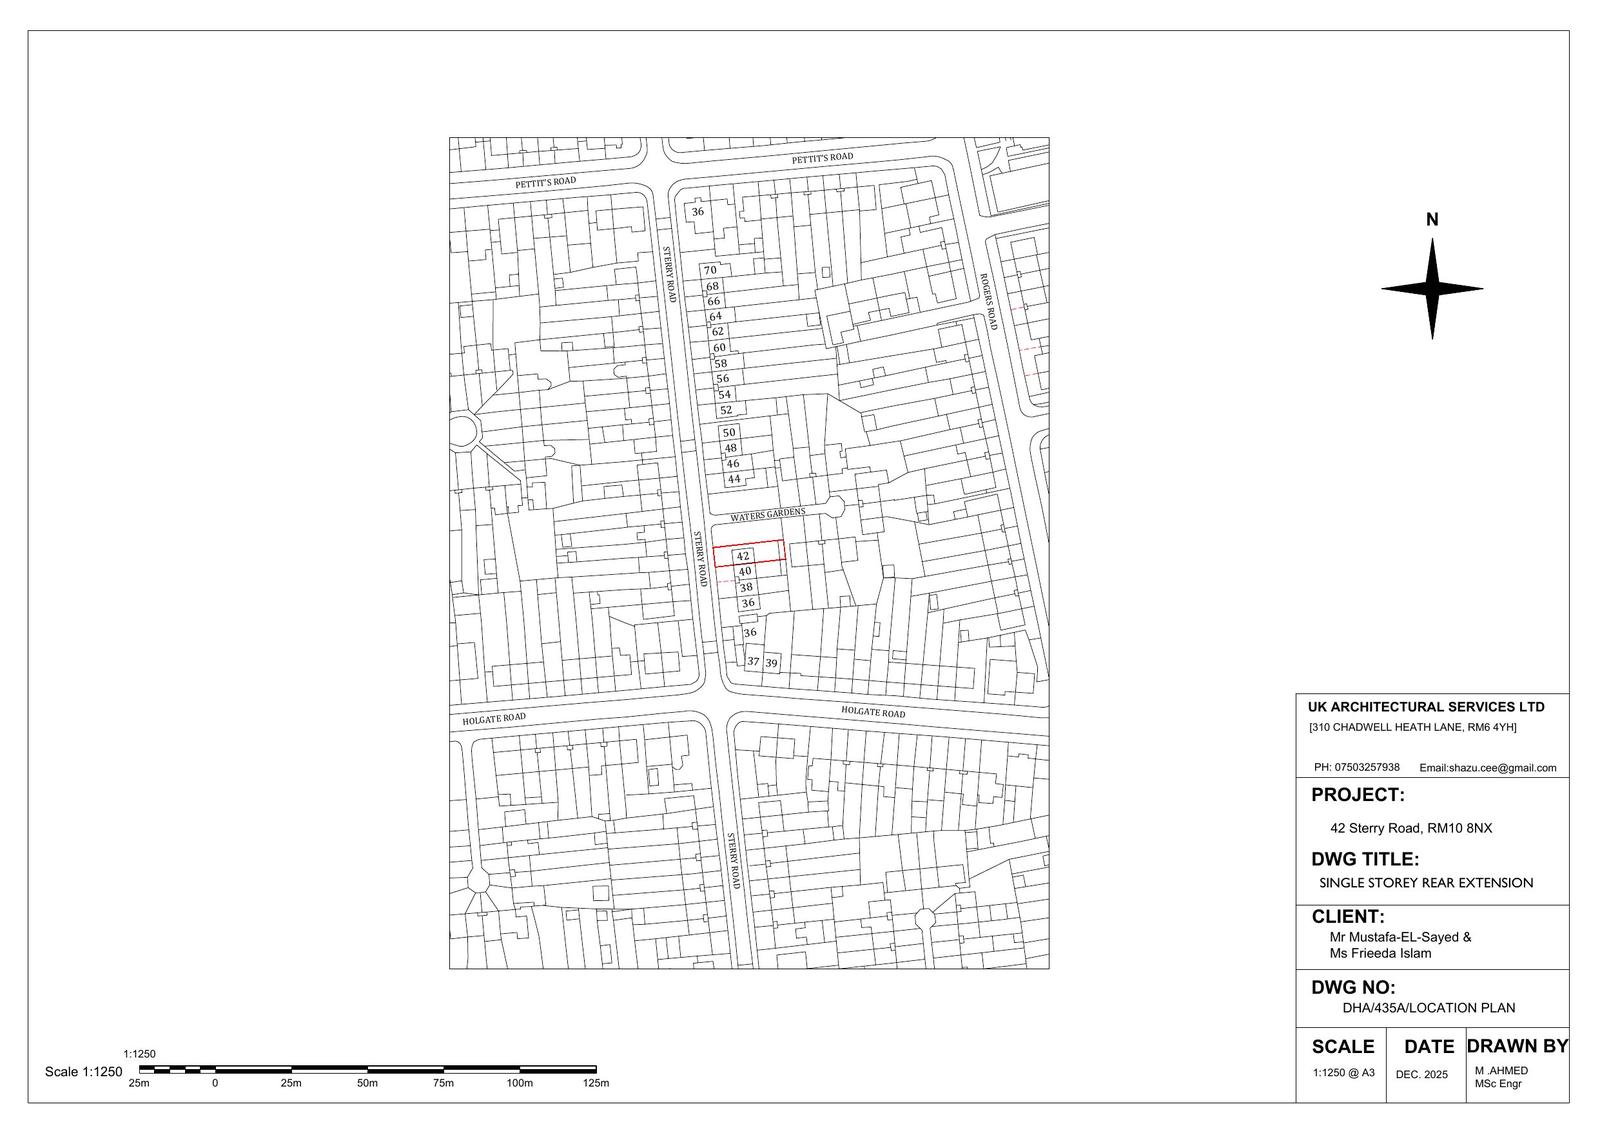
Task: Click house number "60" on the map
Action: (719, 348)
